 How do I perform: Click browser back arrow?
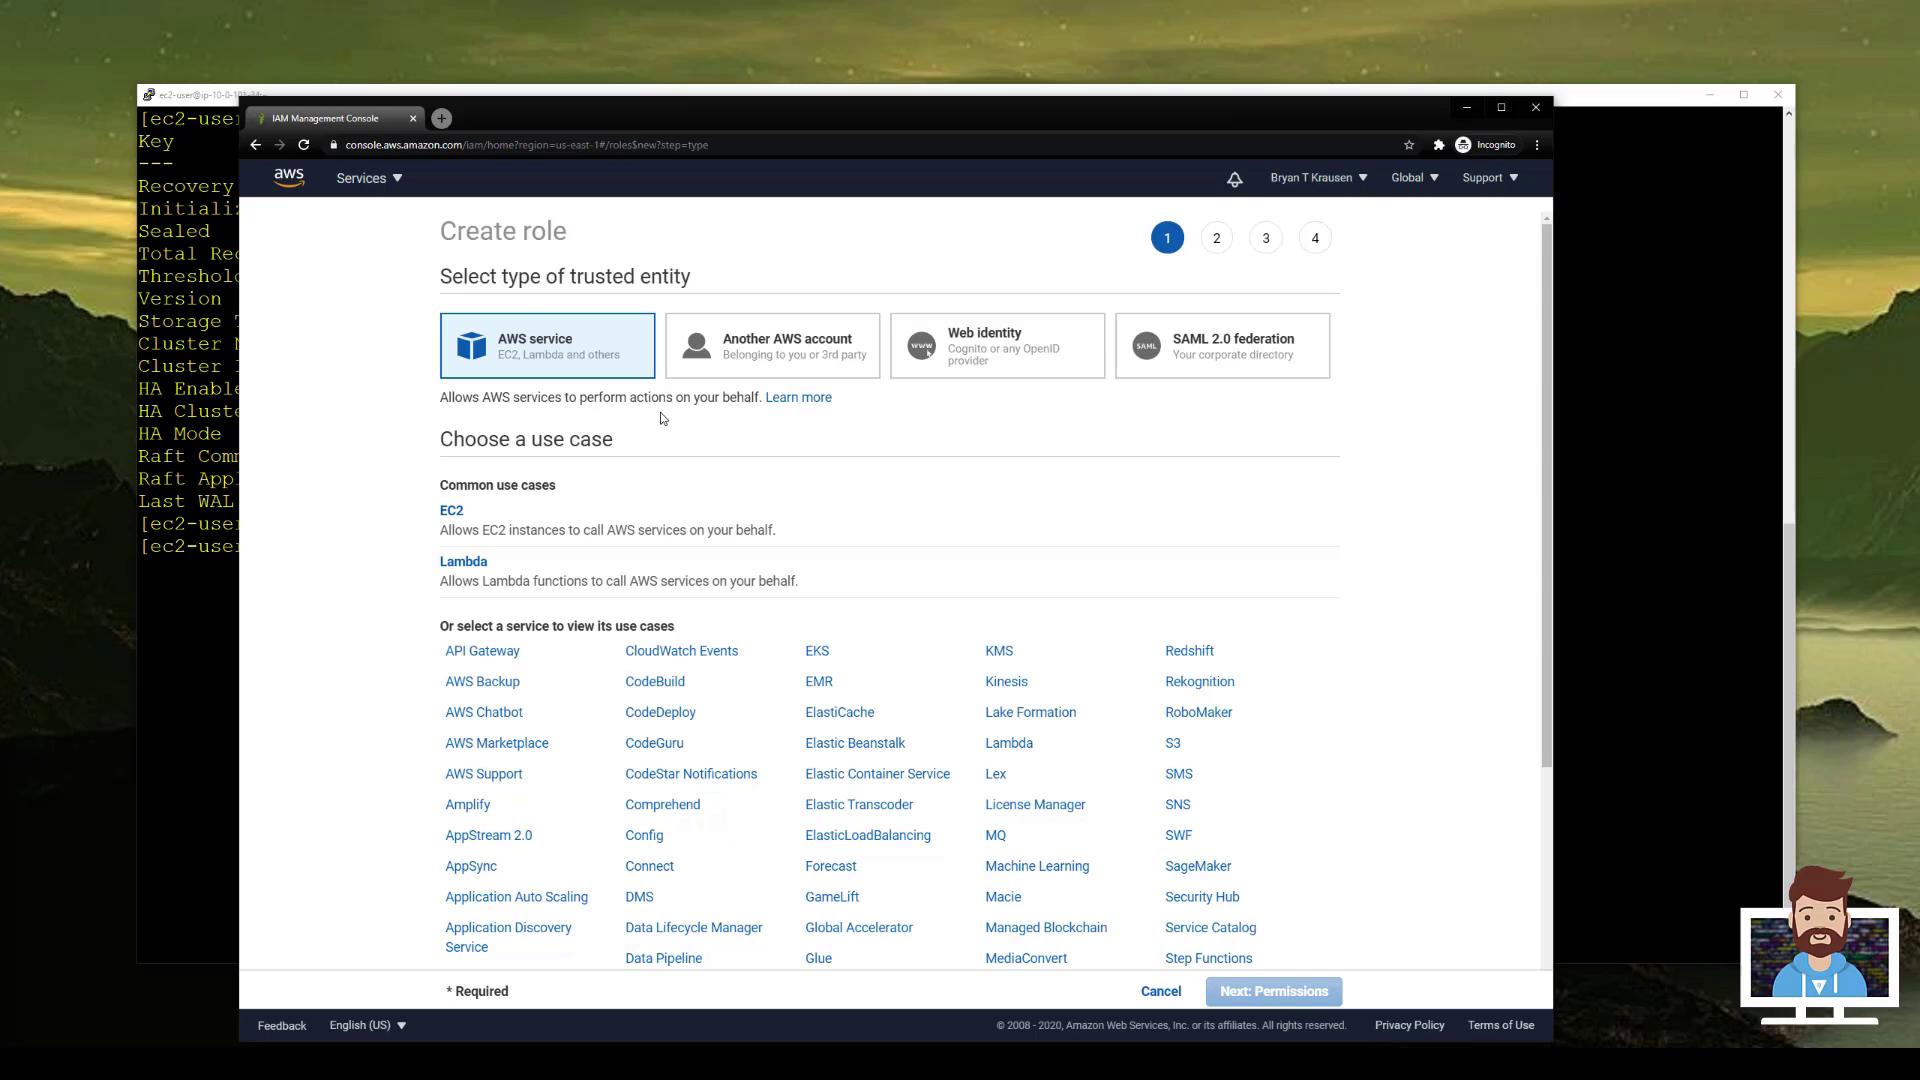point(256,145)
